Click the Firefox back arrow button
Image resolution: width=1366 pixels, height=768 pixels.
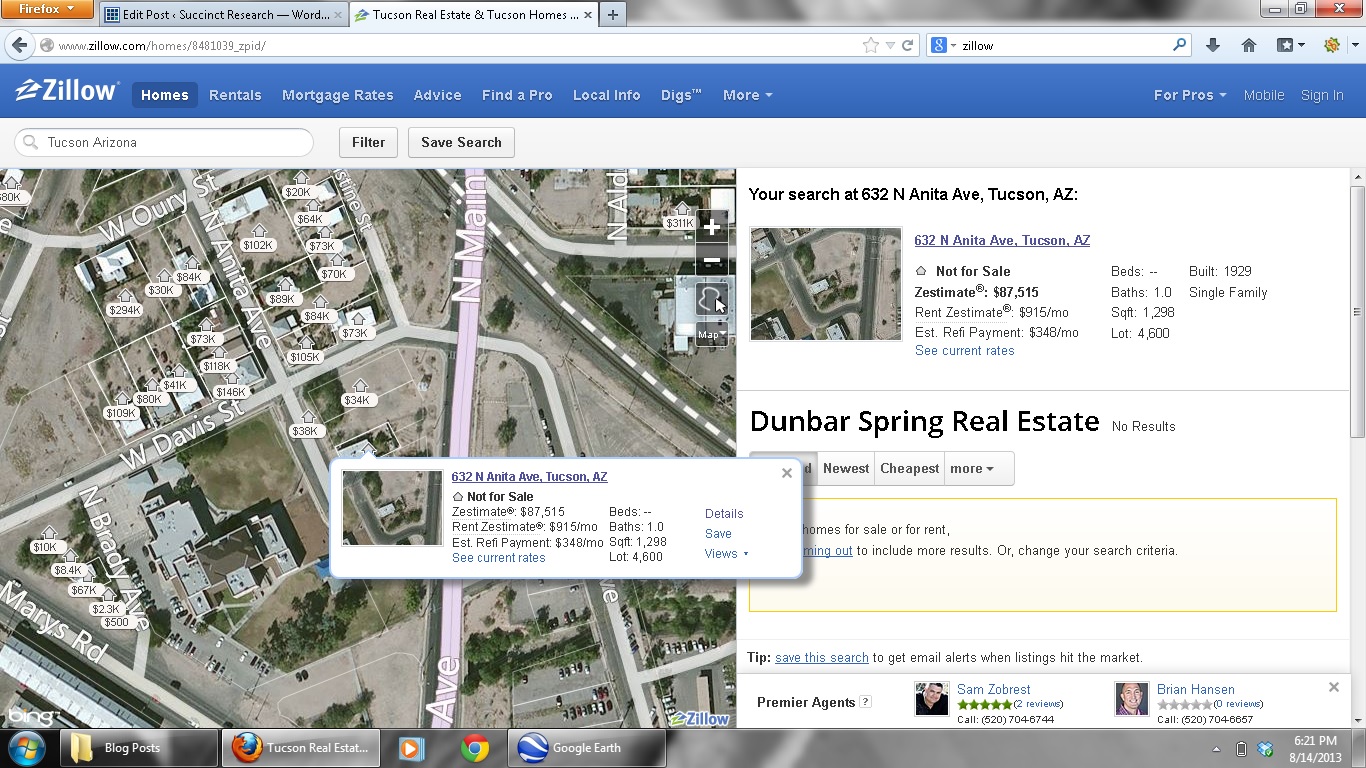[19, 45]
